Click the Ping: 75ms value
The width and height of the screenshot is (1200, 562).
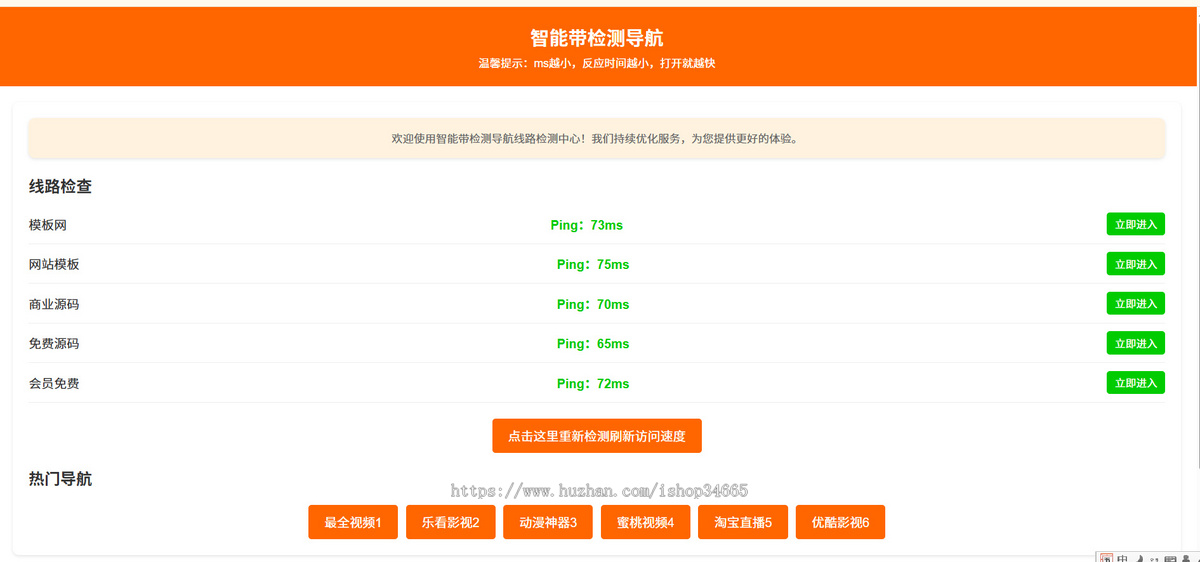tap(593, 265)
